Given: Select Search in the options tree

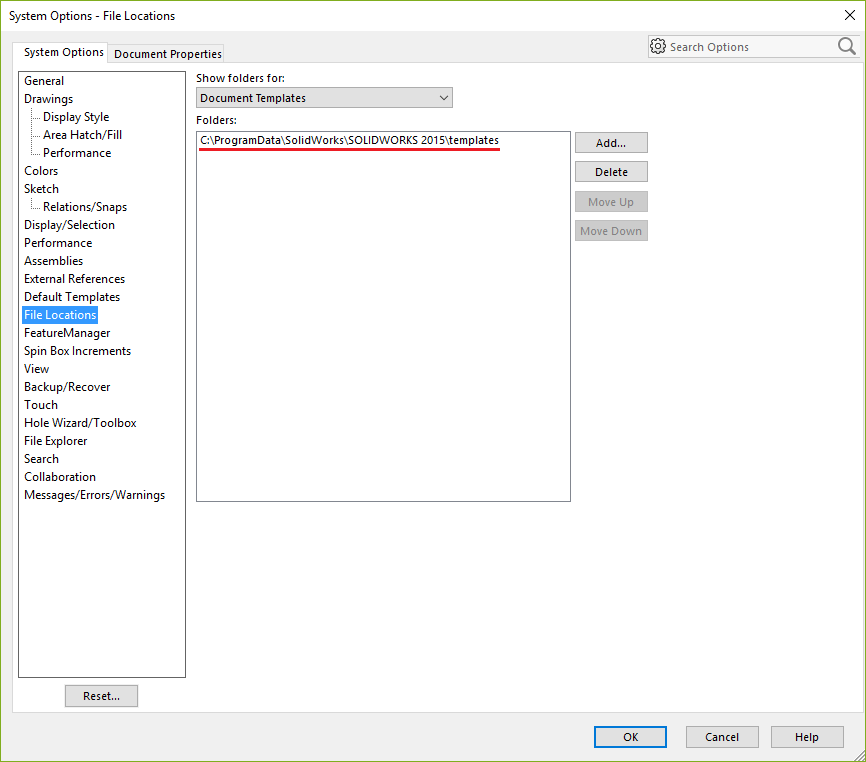Looking at the screenshot, I should click(41, 459).
